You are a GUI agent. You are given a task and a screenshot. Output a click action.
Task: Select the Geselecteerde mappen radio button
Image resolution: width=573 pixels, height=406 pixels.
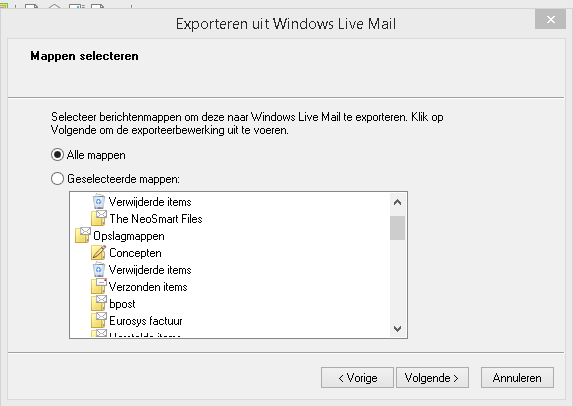(57, 179)
